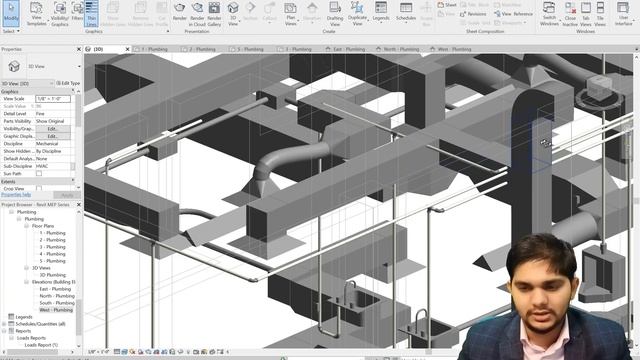The image size is (640, 360).
Task: Open View Templates in the Graphics panel
Action: 36,13
